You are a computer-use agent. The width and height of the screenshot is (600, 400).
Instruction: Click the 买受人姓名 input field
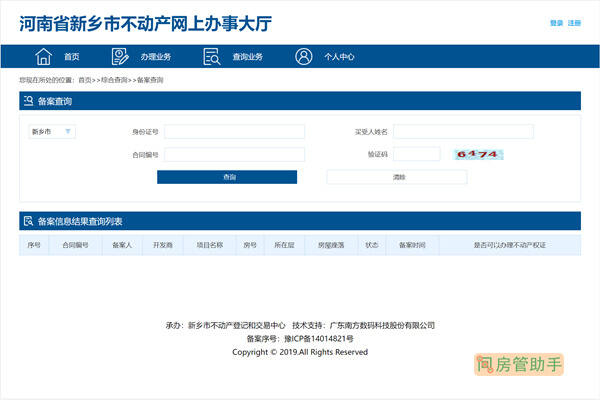(463, 132)
